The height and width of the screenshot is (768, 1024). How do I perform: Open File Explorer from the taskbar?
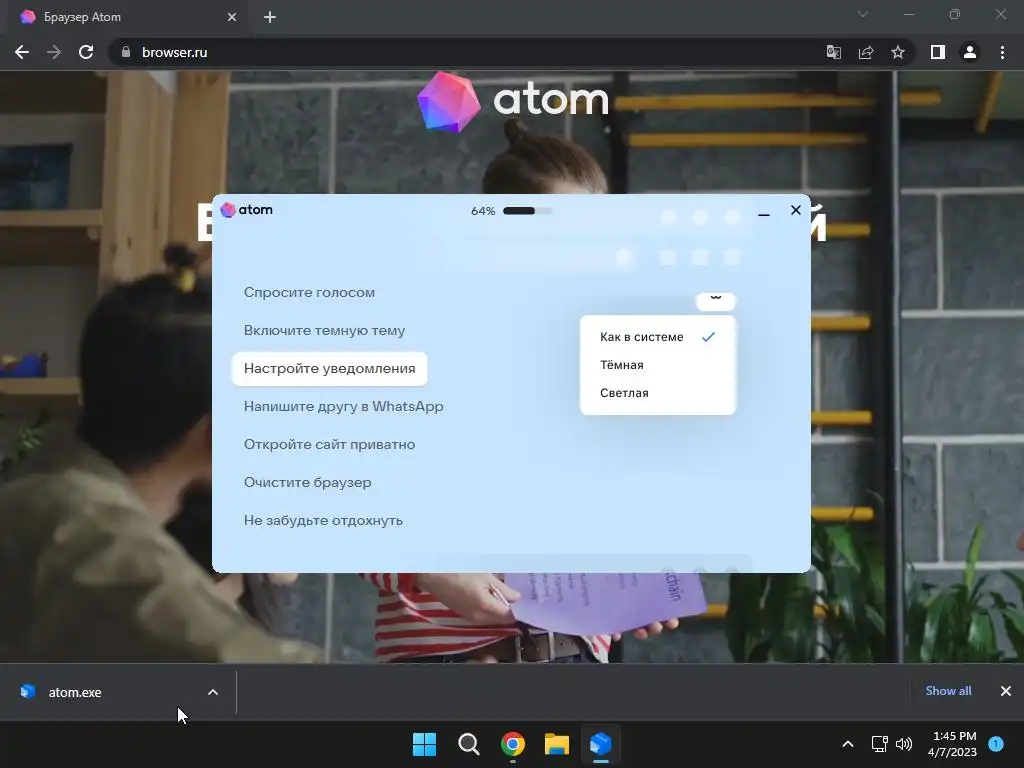pyautogui.click(x=557, y=744)
